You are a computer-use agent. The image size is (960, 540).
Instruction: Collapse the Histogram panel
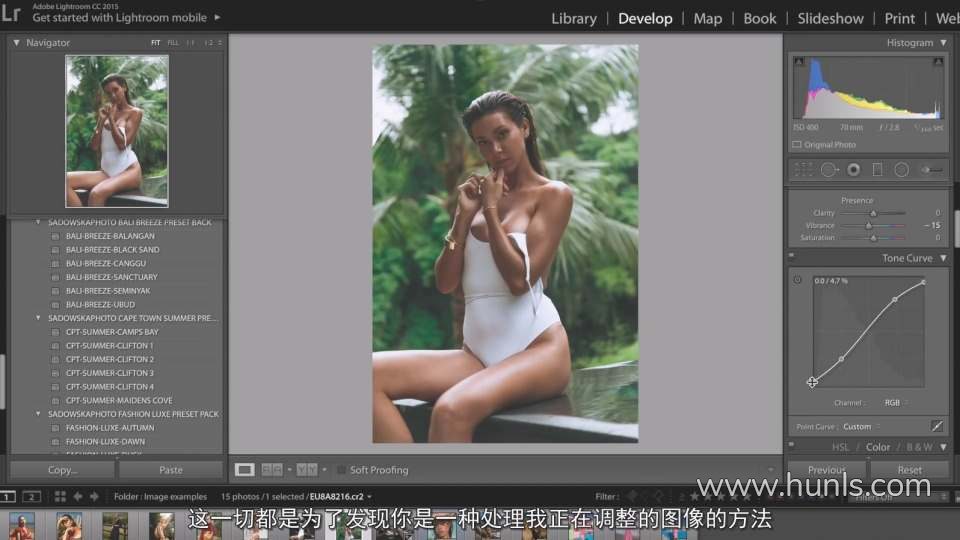tap(943, 43)
